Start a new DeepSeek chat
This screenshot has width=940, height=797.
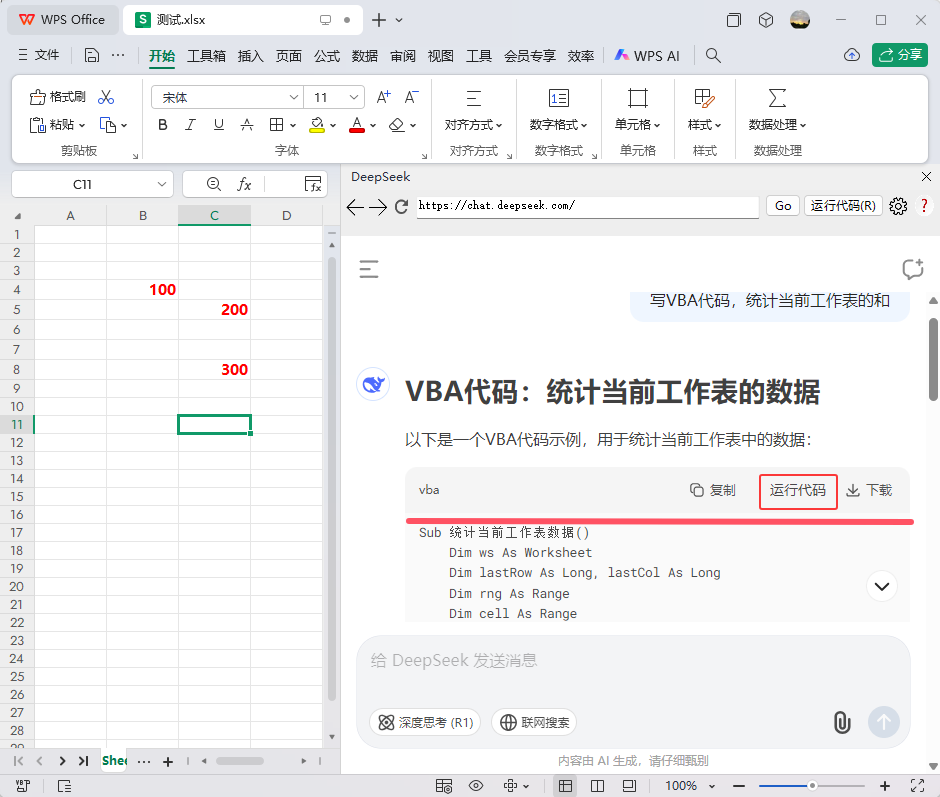point(911,268)
